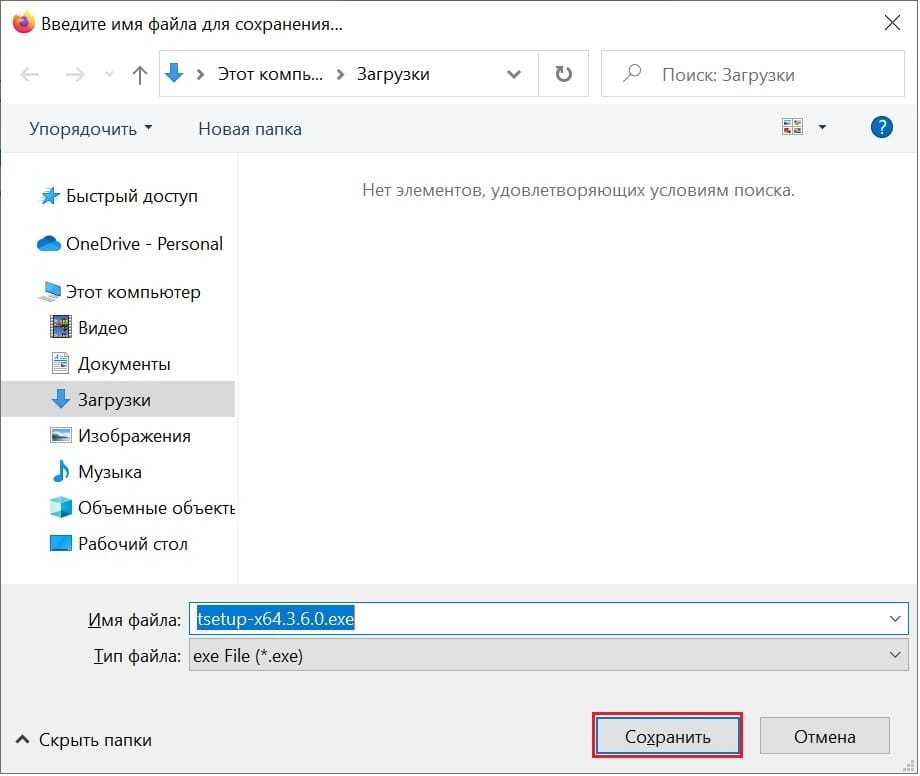
Task: Open OneDrive - Personal in sidebar
Action: click(143, 244)
